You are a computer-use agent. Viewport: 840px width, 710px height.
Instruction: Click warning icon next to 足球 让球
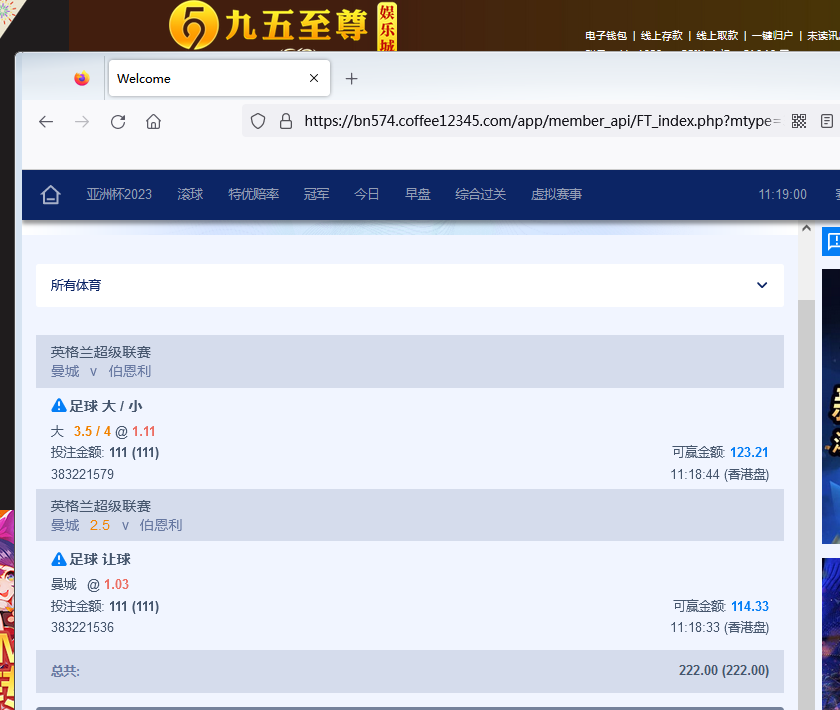click(x=58, y=559)
